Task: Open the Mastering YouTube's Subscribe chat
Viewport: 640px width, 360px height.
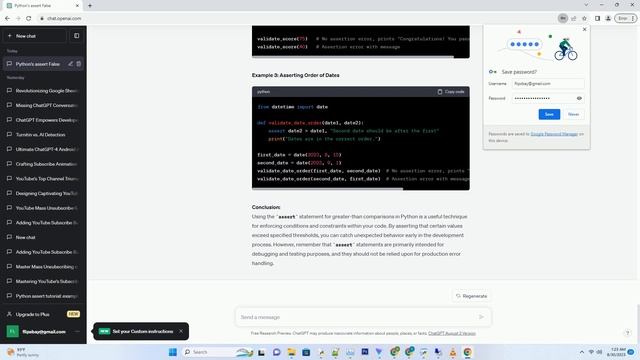Action: (43, 281)
